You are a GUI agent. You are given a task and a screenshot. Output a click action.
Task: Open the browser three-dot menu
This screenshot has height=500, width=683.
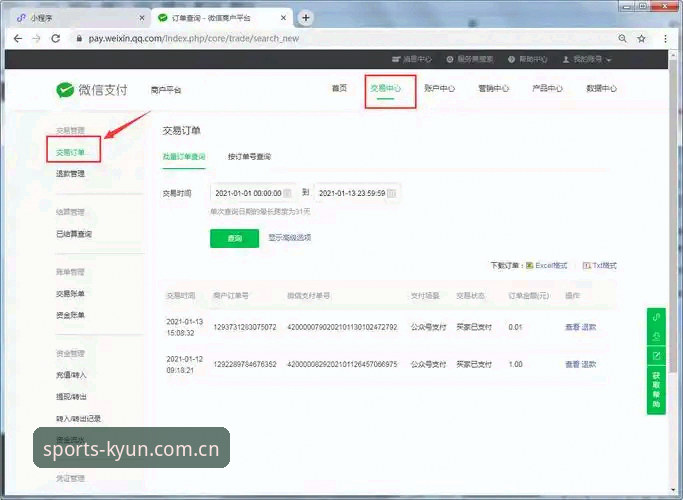665,38
